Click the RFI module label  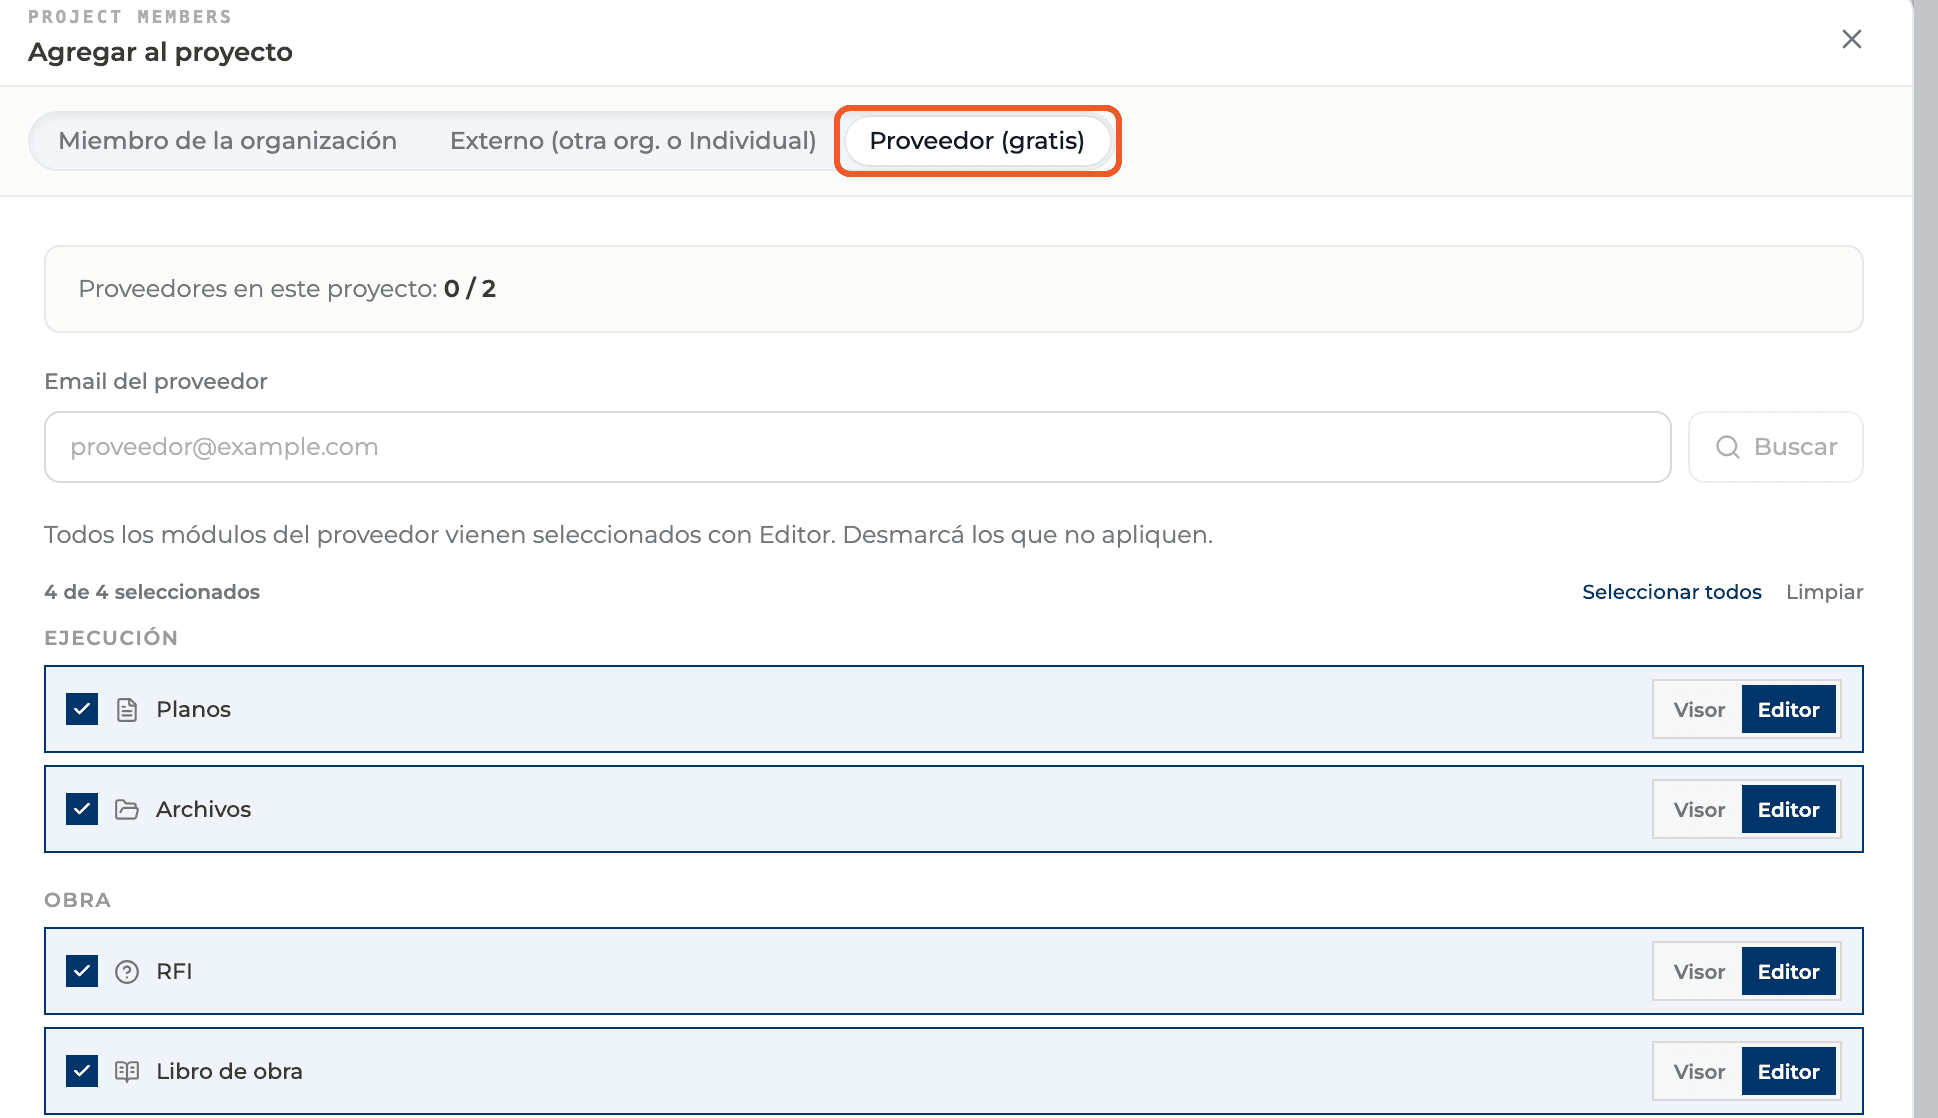pyautogui.click(x=174, y=972)
